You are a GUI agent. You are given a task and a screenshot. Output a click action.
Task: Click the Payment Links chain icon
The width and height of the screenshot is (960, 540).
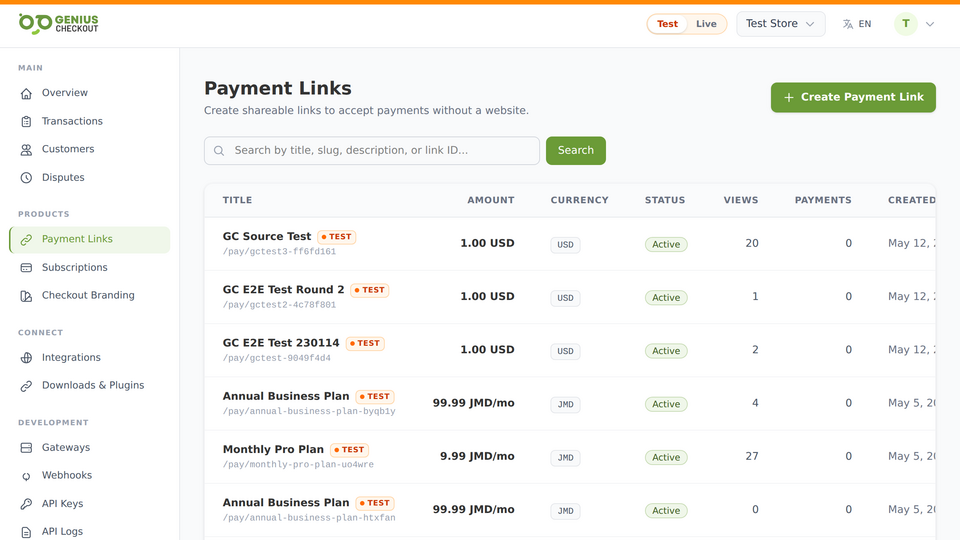pyautogui.click(x=26, y=239)
